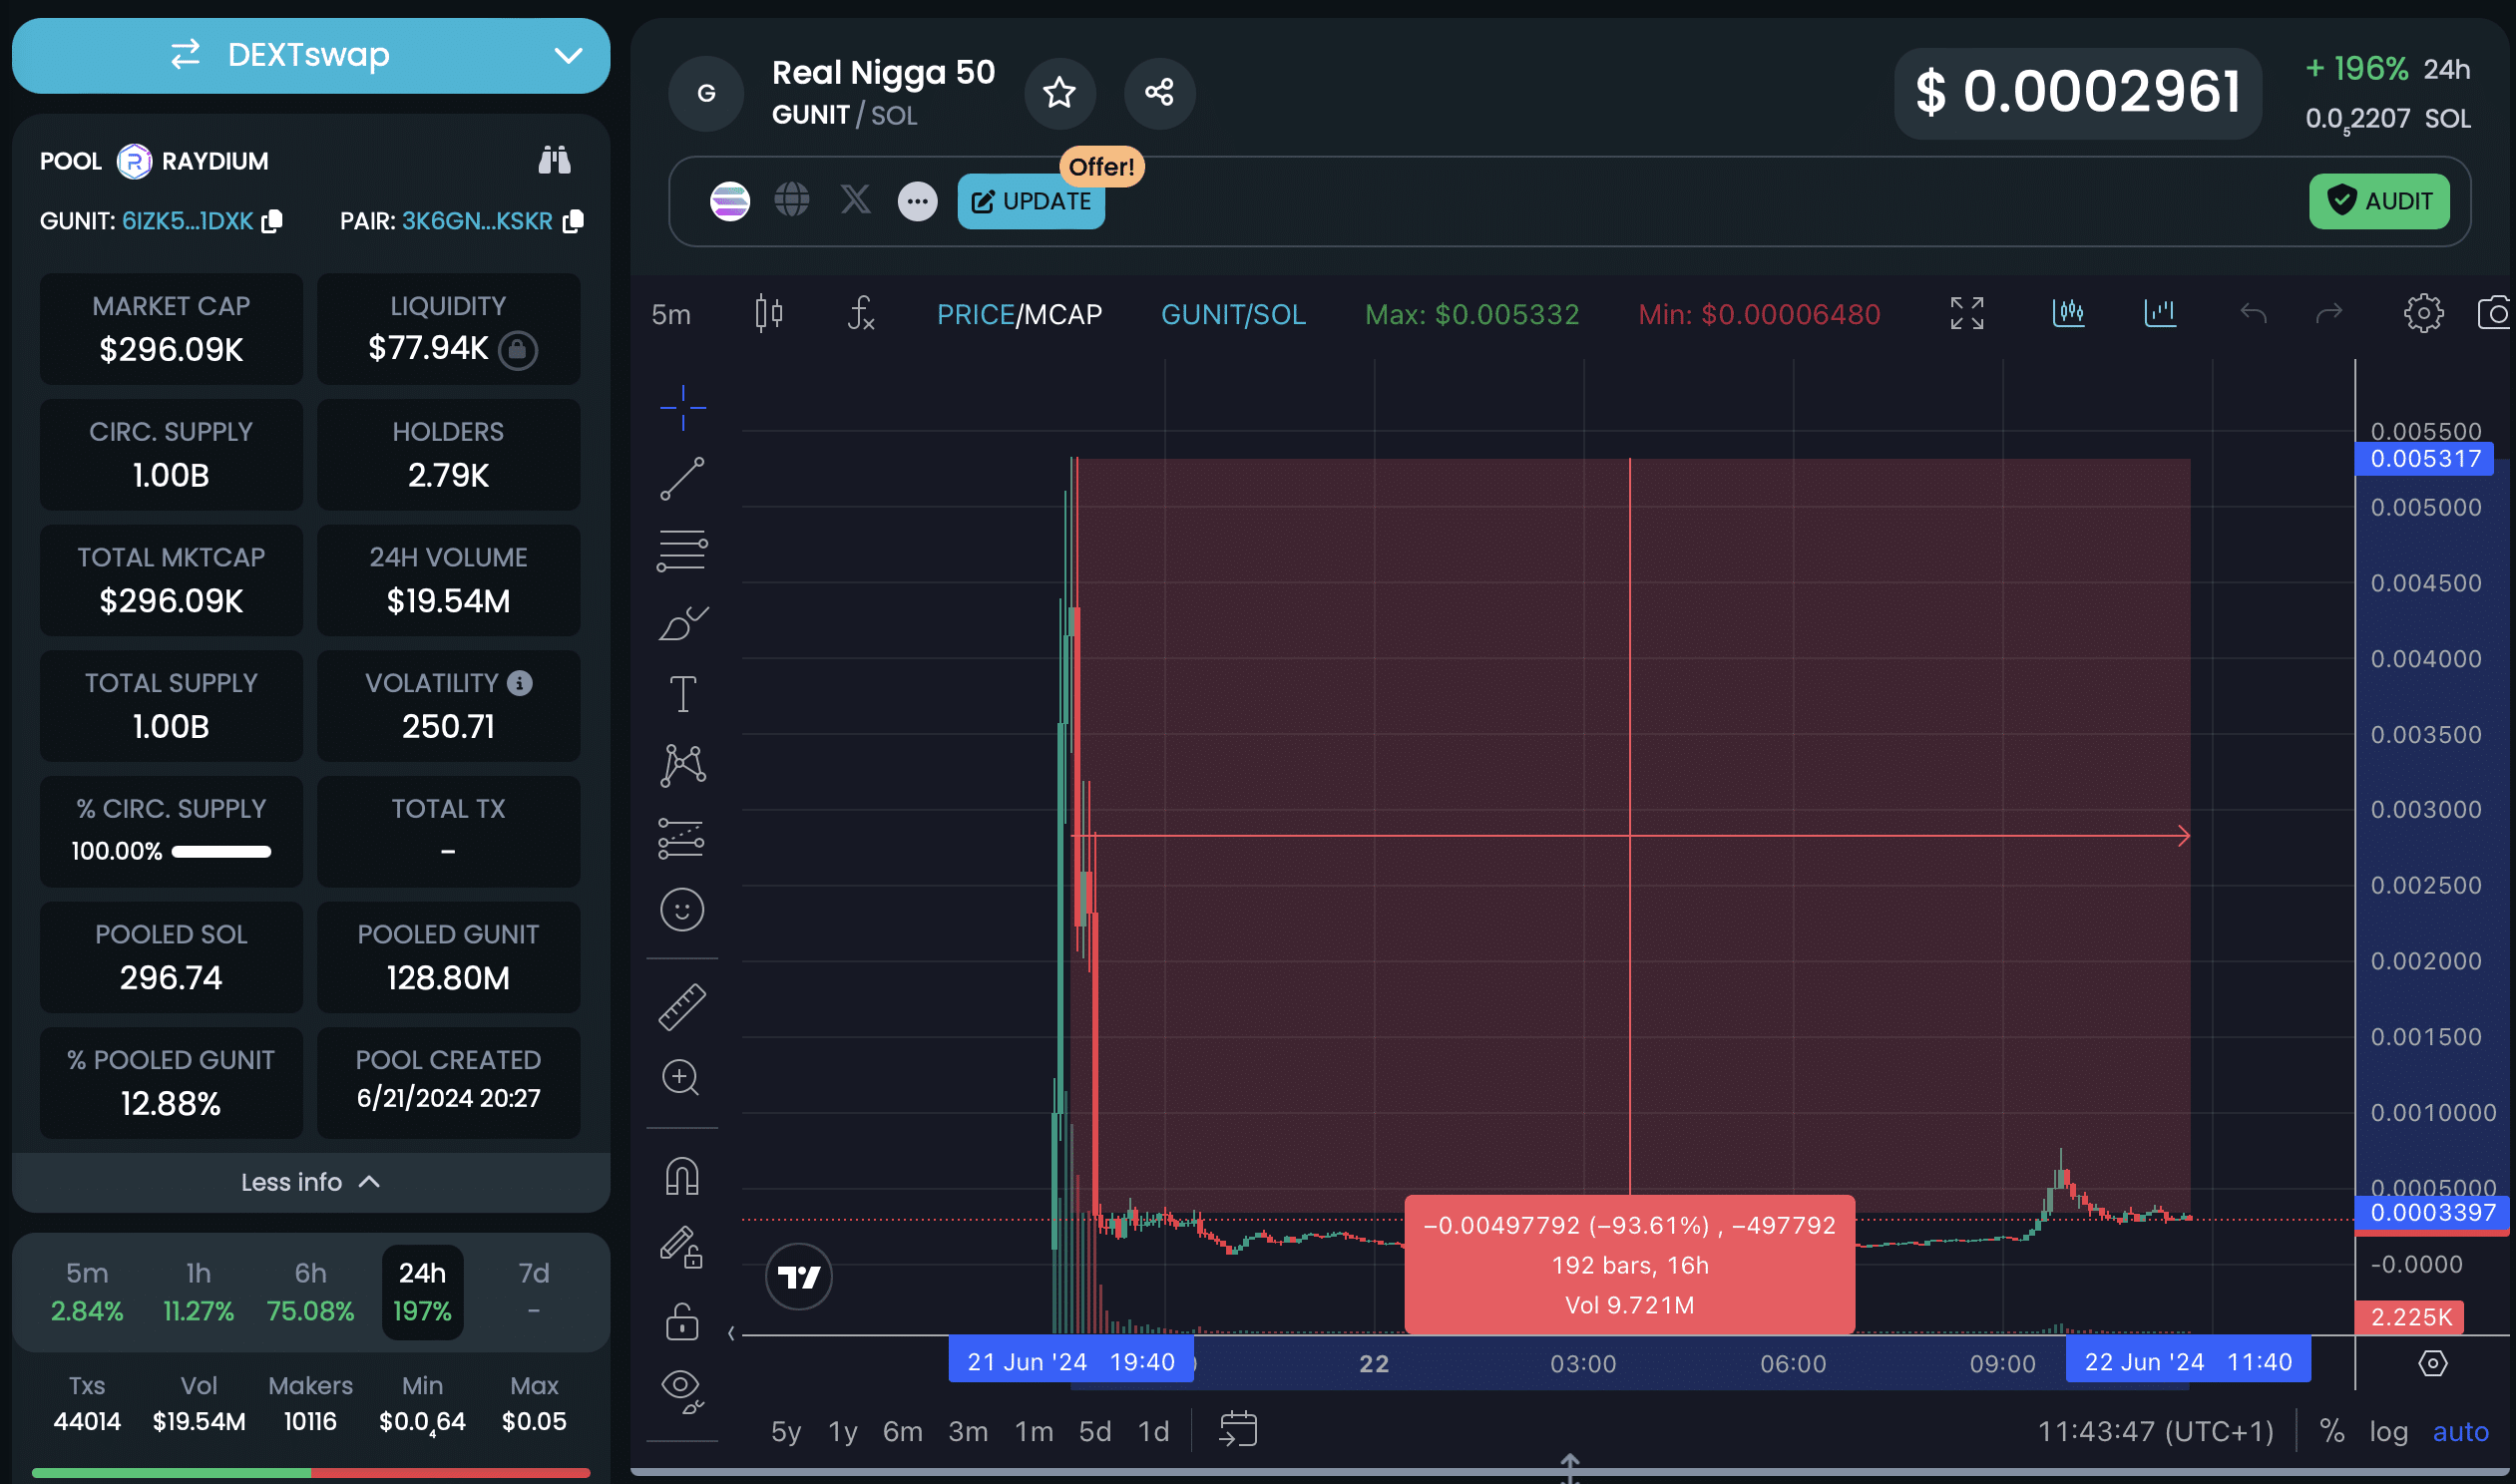Select the pattern drawing tool
The width and height of the screenshot is (2516, 1484).
[x=683, y=766]
